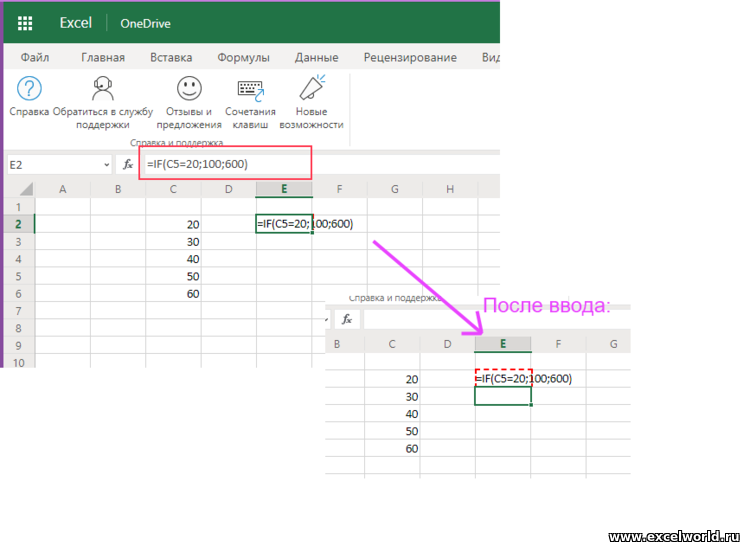Image resolution: width=750 pixels, height=552 pixels.
Task: Select column C header in upper sheet
Action: click(x=173, y=189)
